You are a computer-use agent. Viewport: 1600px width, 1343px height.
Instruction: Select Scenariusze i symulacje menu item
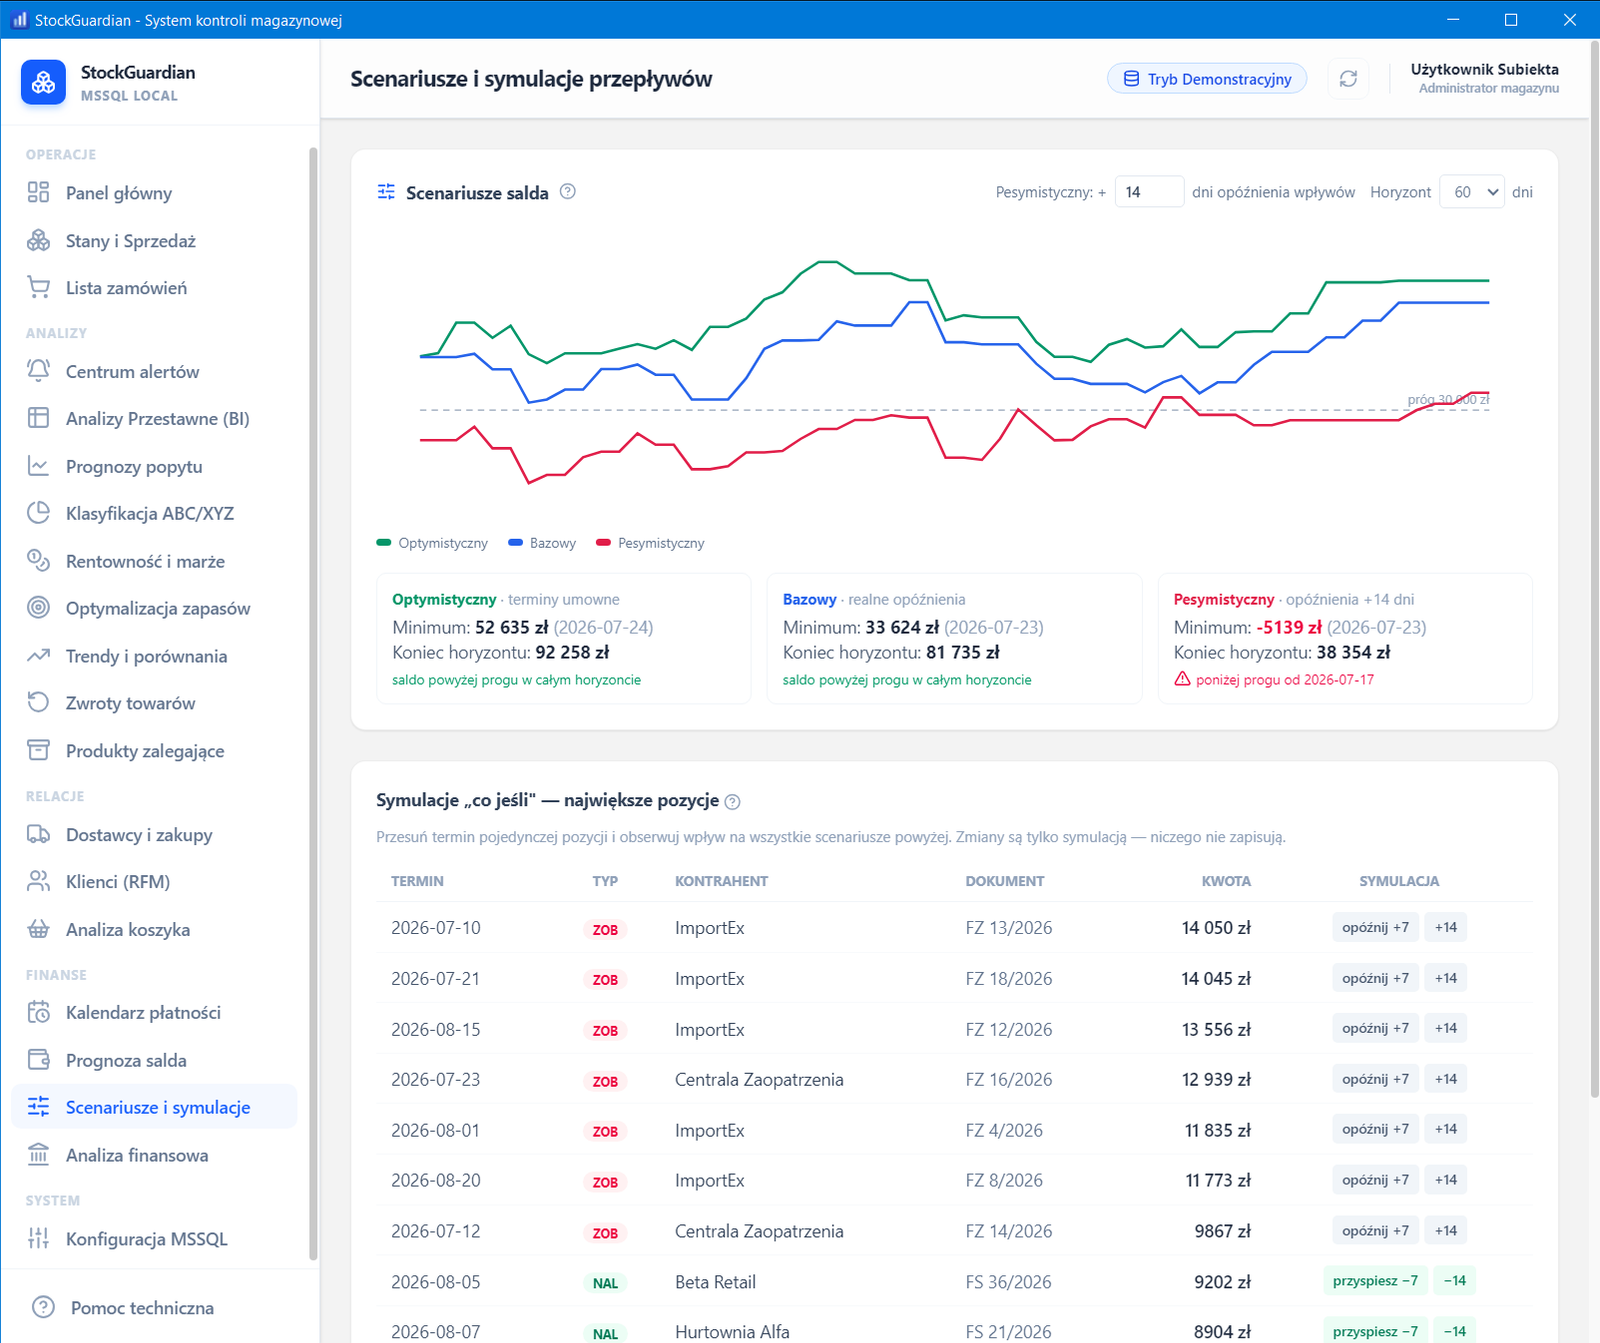(x=154, y=1107)
